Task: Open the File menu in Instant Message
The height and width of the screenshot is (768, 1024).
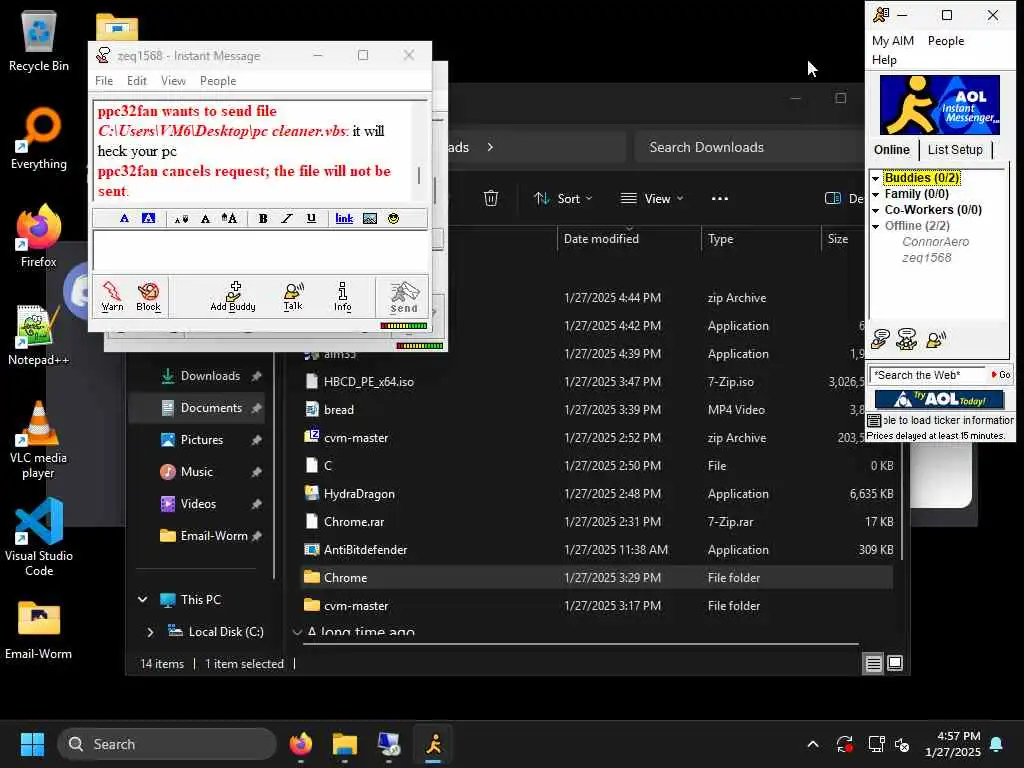Action: pos(104,81)
